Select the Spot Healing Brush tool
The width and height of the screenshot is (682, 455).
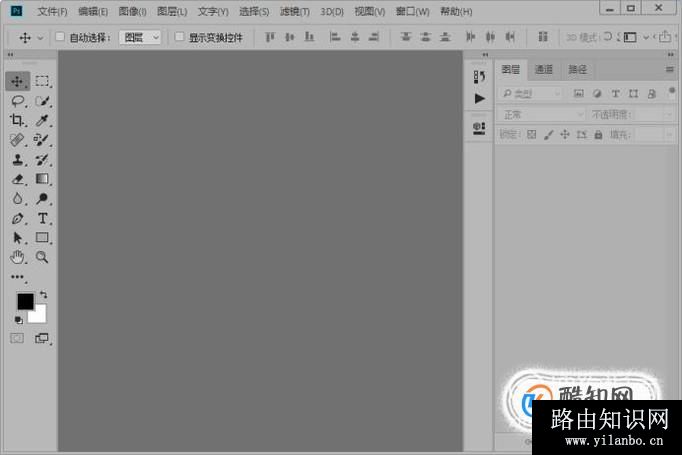[17, 140]
